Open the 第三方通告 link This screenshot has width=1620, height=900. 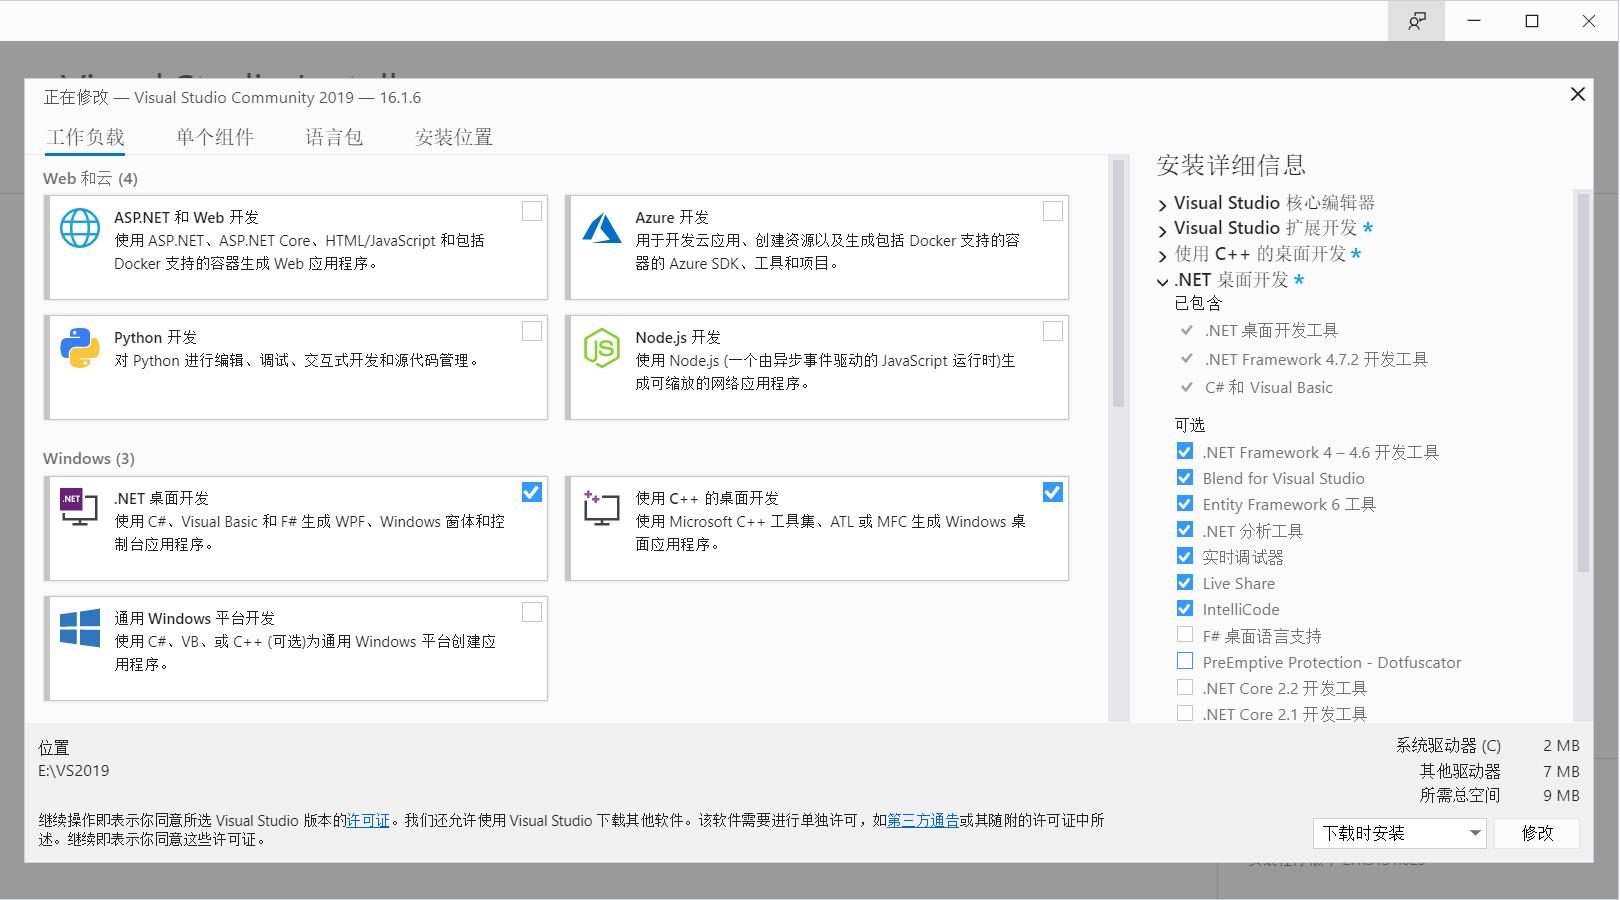pyautogui.click(x=923, y=821)
